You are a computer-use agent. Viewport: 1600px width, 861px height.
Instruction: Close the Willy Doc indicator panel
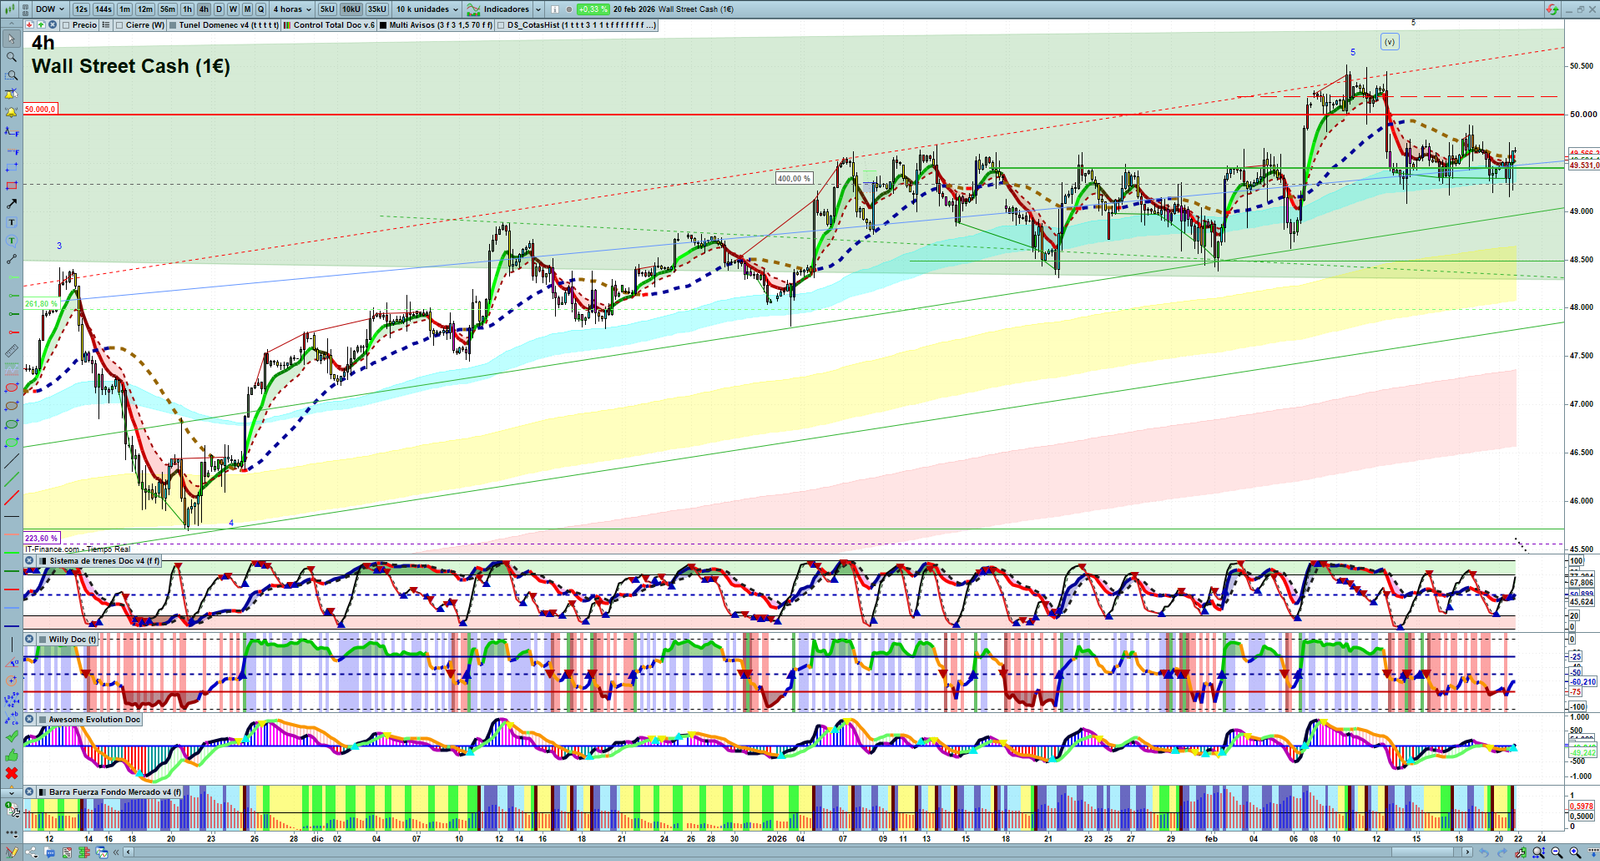click(x=30, y=639)
